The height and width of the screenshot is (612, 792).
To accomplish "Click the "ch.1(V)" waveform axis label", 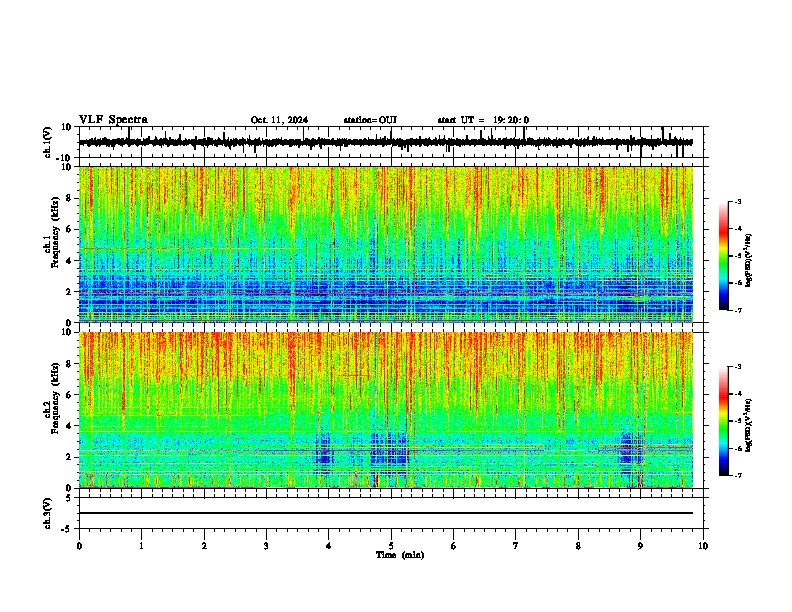I will tap(48, 142).
